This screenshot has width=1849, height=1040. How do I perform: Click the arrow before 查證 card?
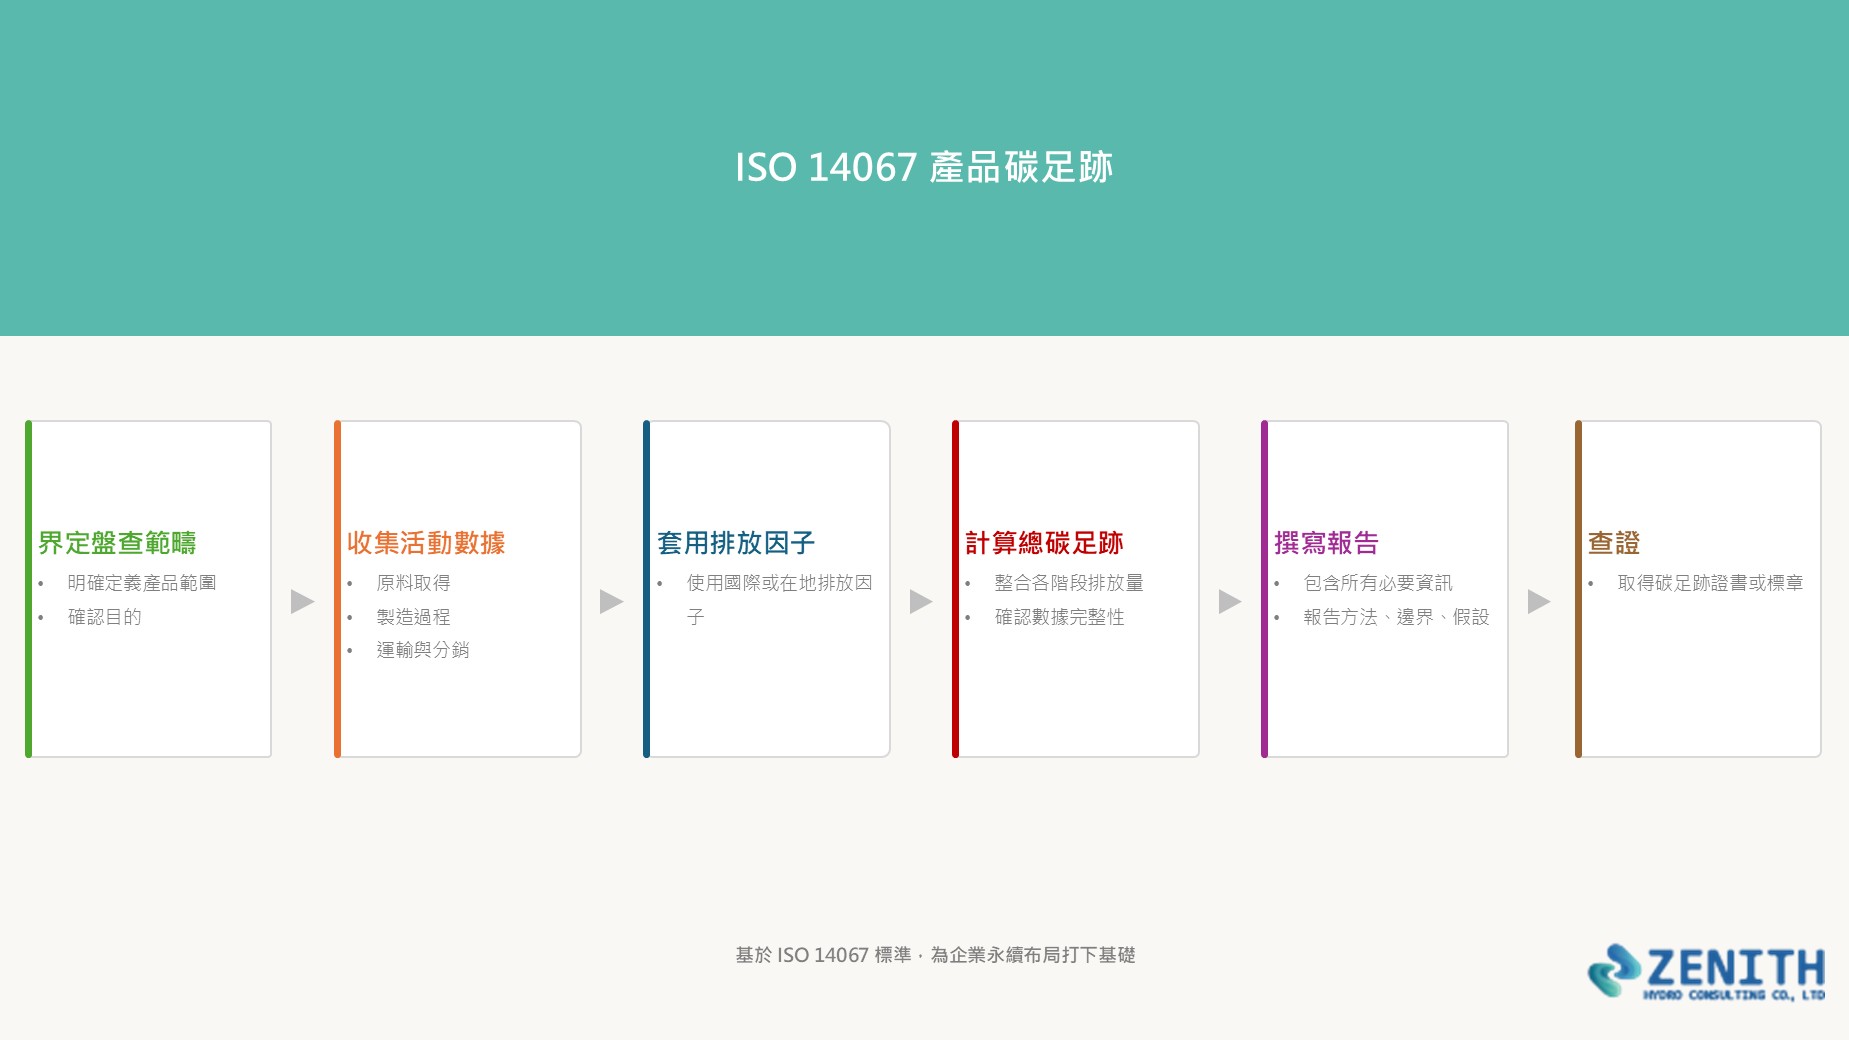point(1539,601)
